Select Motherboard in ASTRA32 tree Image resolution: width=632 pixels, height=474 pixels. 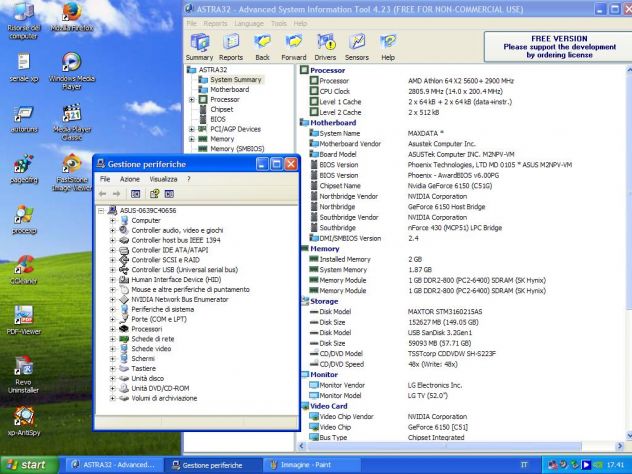229,89
